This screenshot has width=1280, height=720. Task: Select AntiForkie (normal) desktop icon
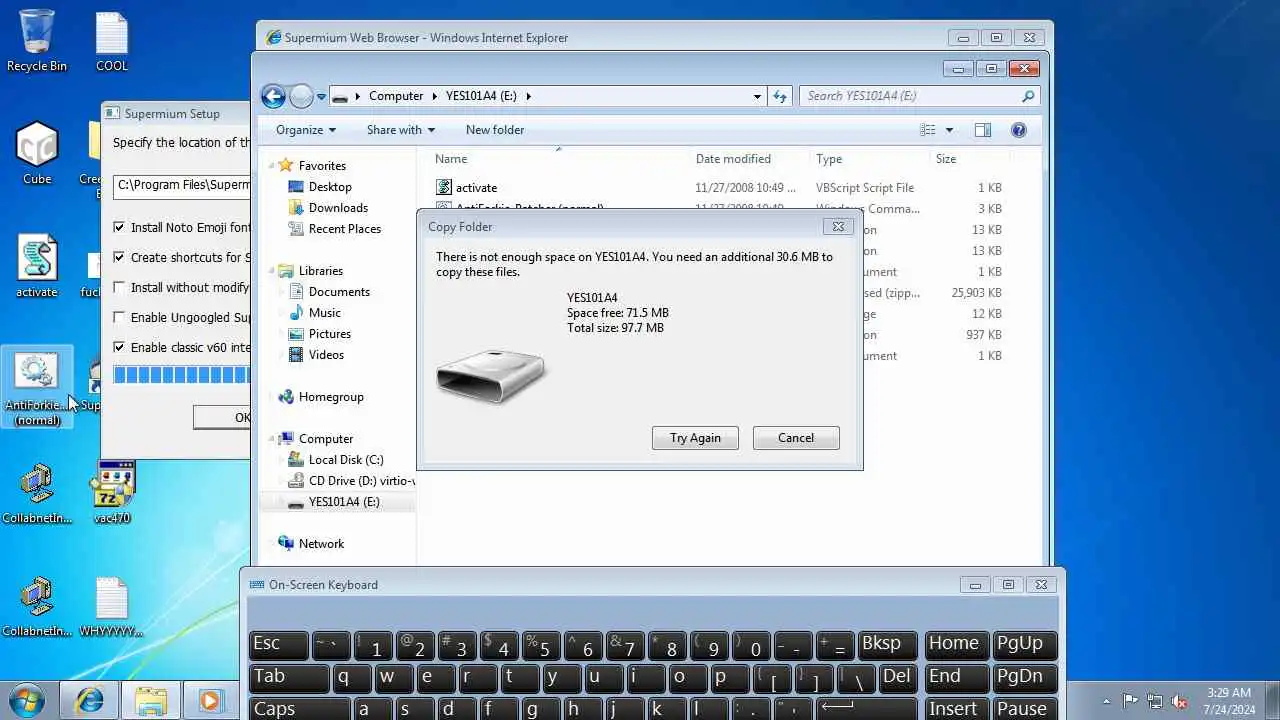(x=37, y=388)
